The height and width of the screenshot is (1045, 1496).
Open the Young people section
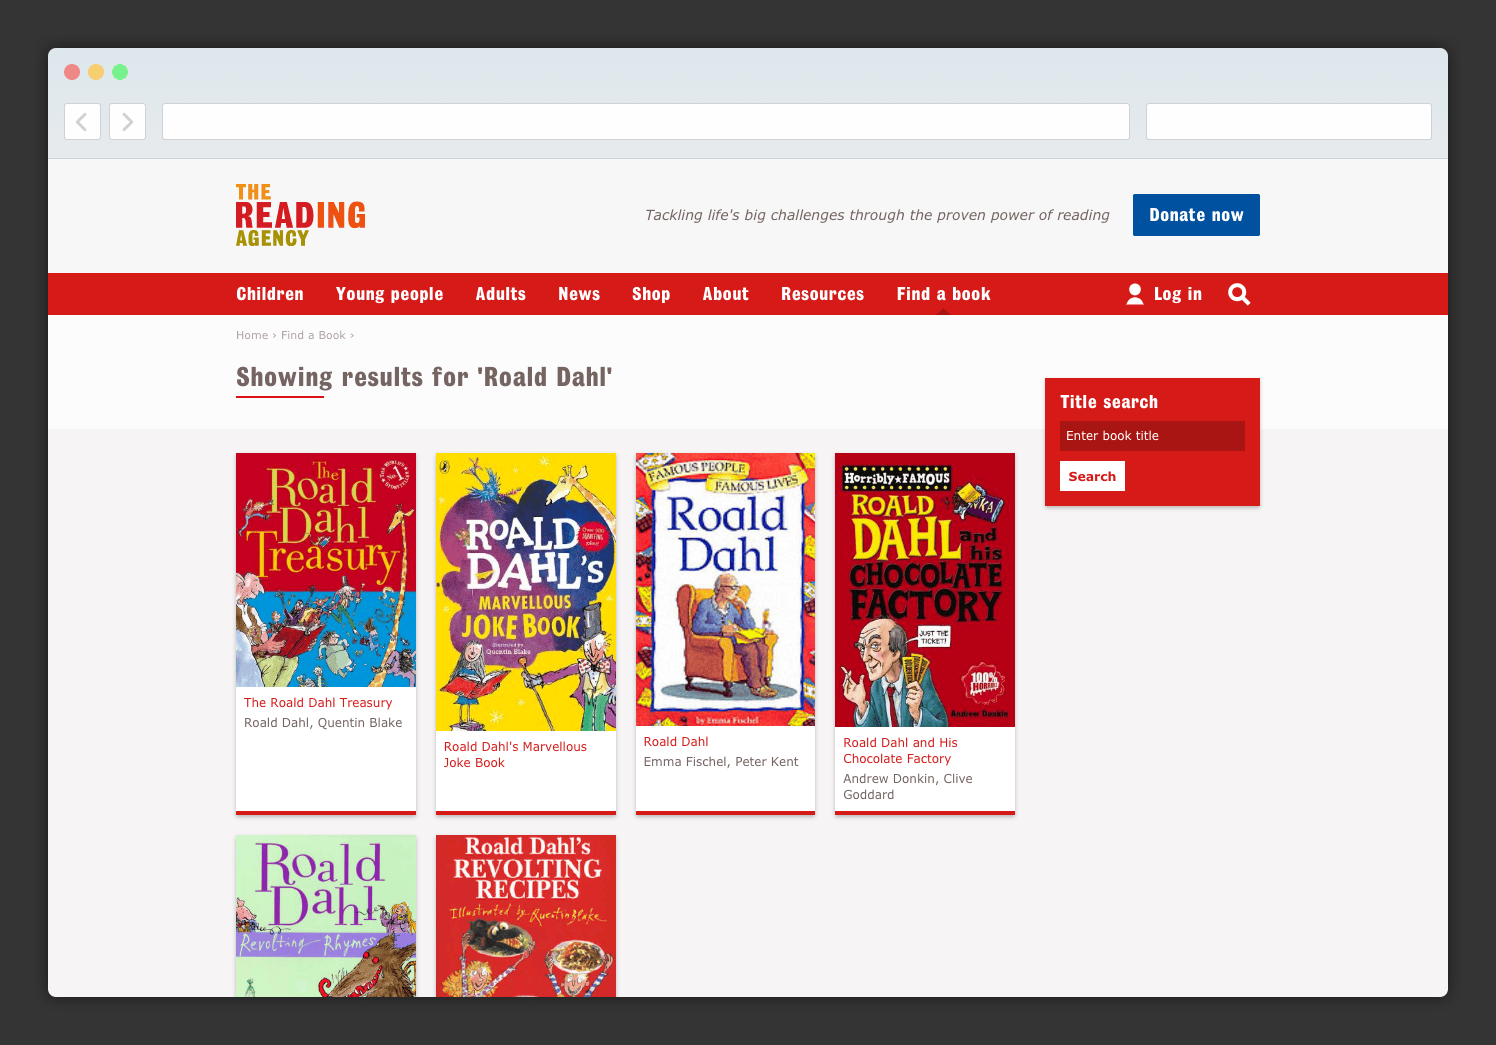pyautogui.click(x=390, y=294)
